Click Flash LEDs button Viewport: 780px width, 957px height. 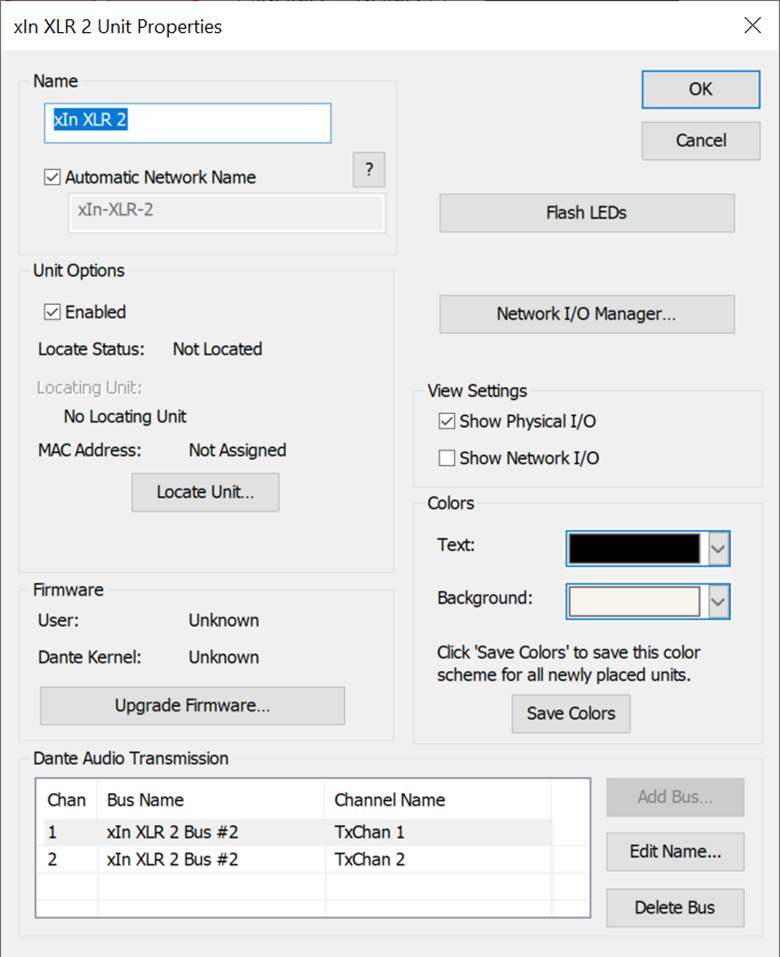click(587, 212)
